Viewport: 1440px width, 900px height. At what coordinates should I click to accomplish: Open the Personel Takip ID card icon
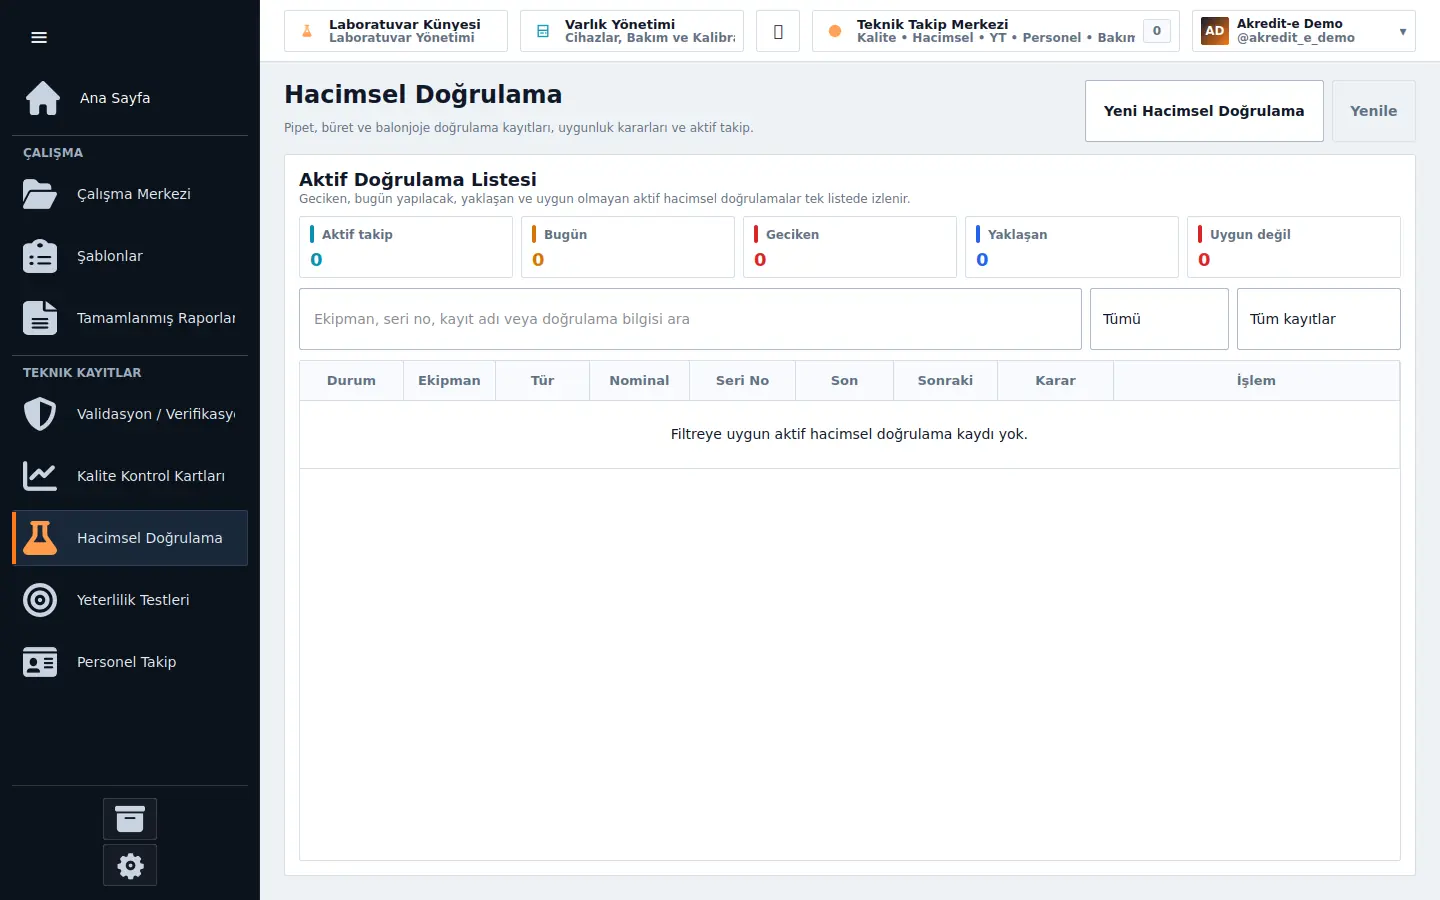pos(40,662)
